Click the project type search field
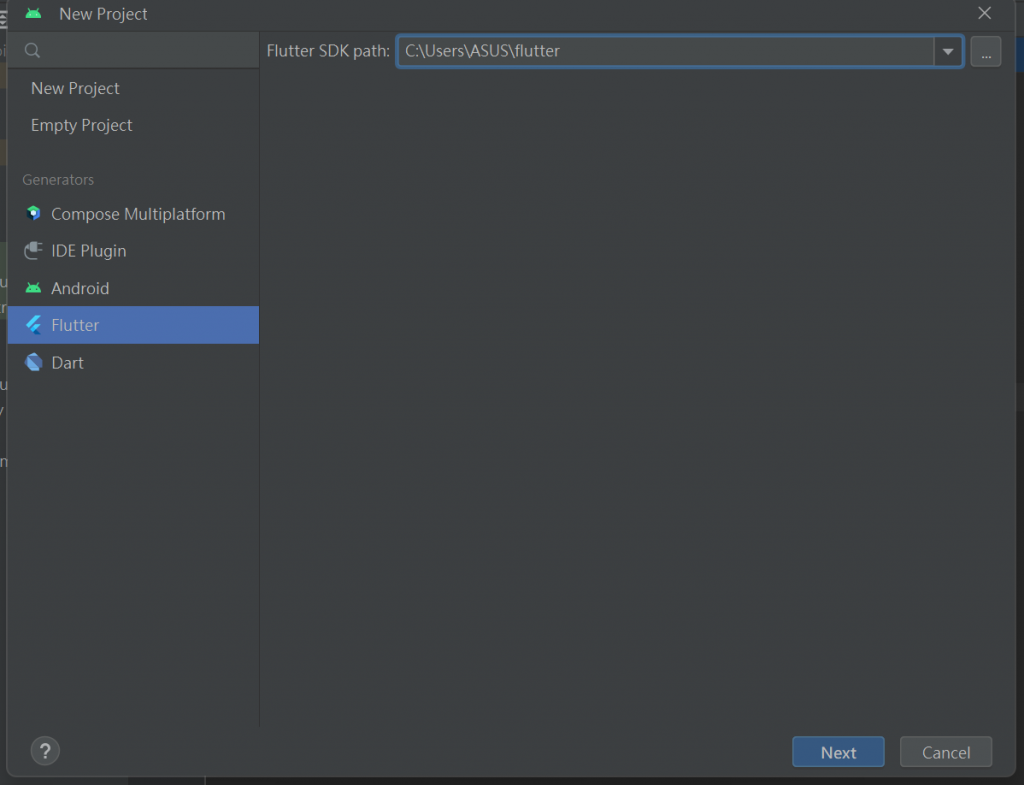Viewport: 1024px width, 785px height. coord(133,50)
